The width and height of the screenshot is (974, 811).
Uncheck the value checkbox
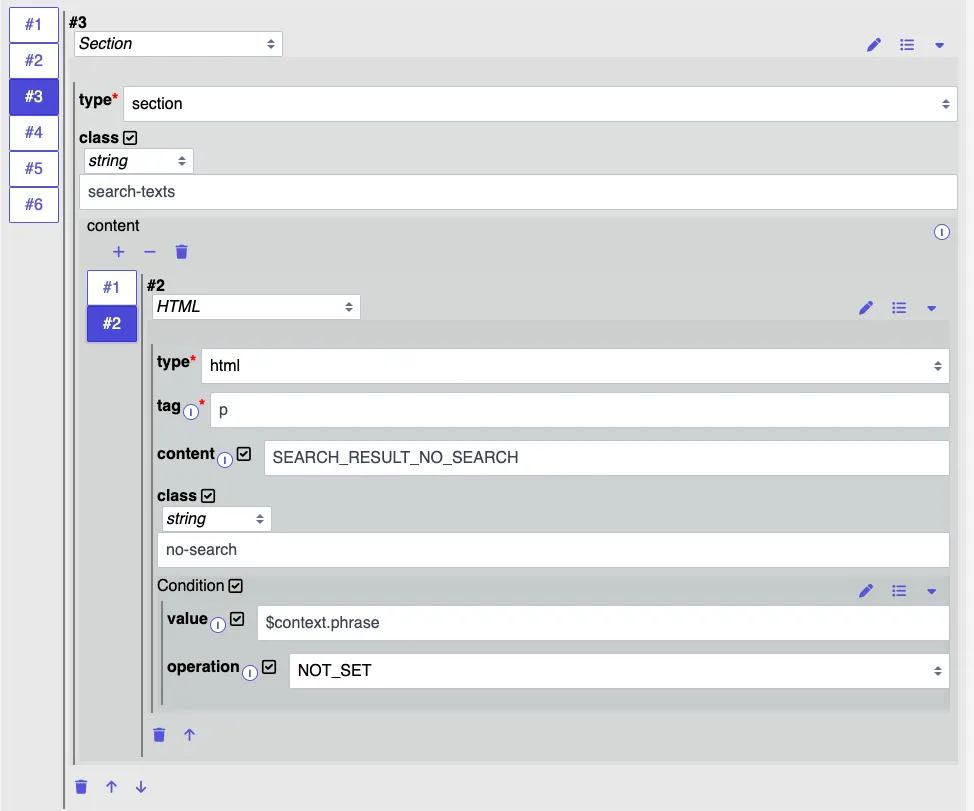pos(237,619)
